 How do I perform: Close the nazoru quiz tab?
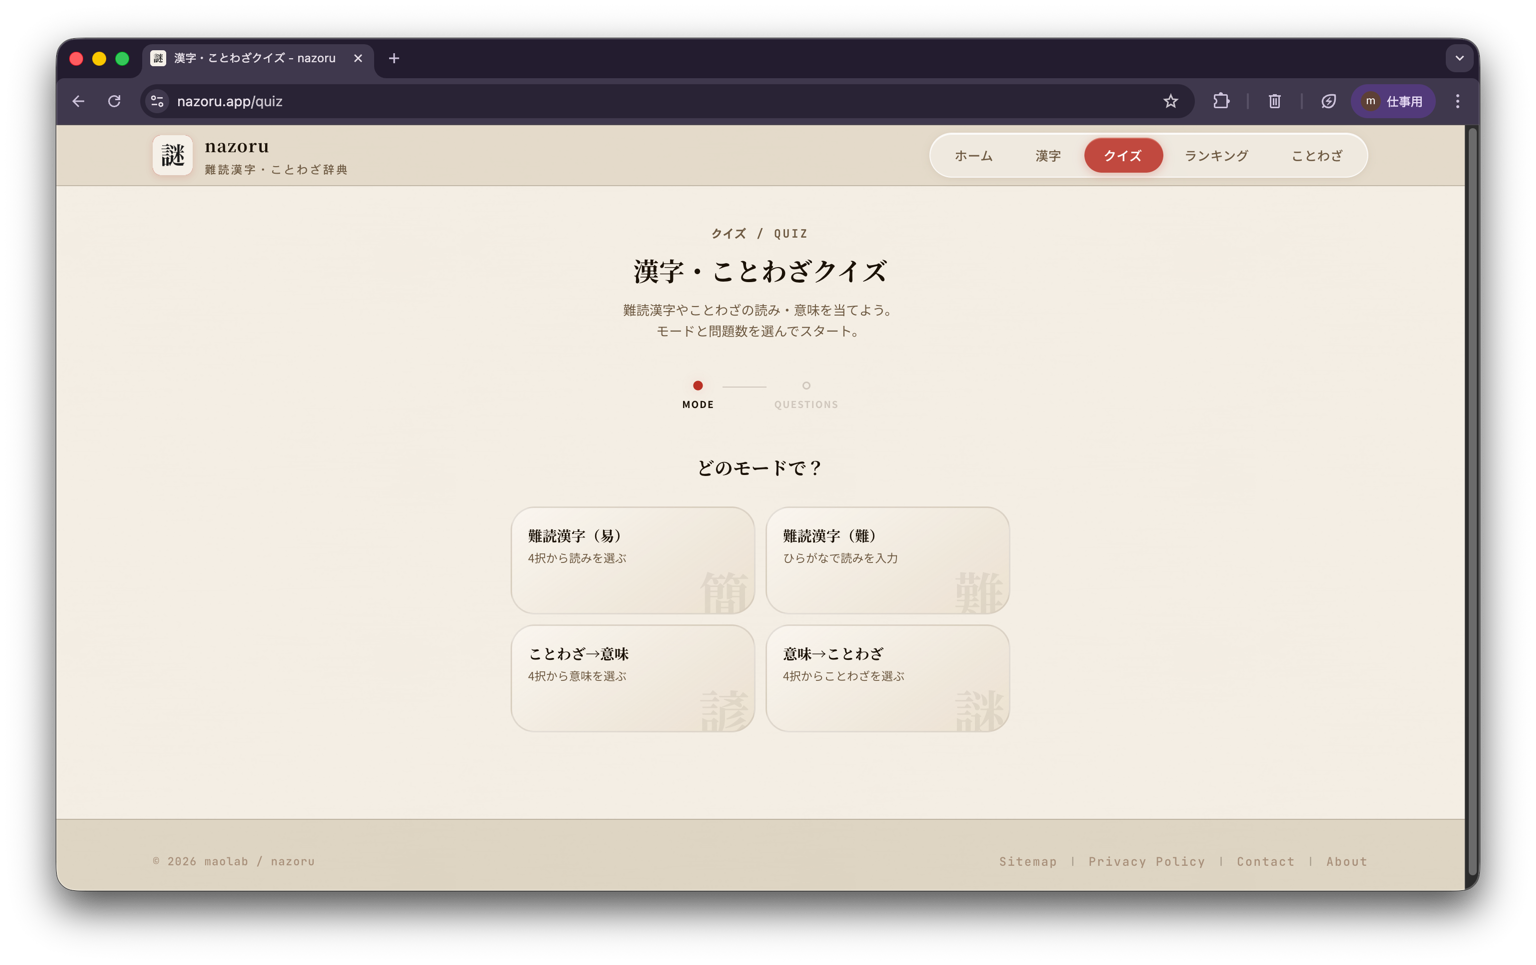[x=358, y=58]
